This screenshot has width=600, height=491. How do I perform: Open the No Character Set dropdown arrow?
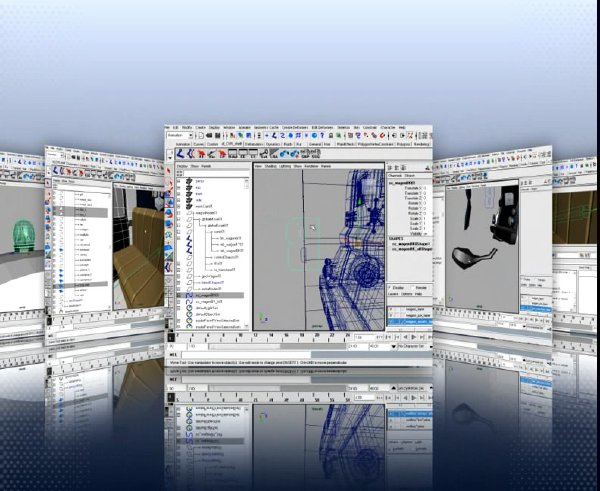[394, 346]
